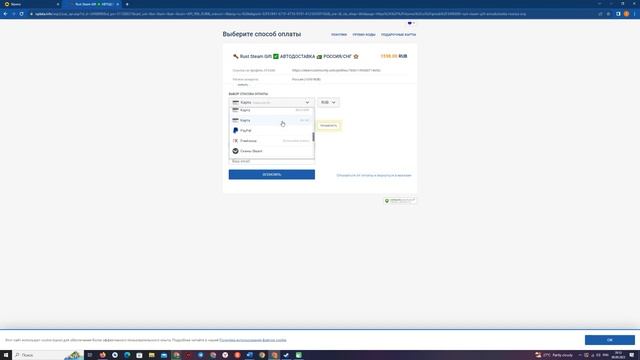Open the notification center icon

[x=632, y=355]
